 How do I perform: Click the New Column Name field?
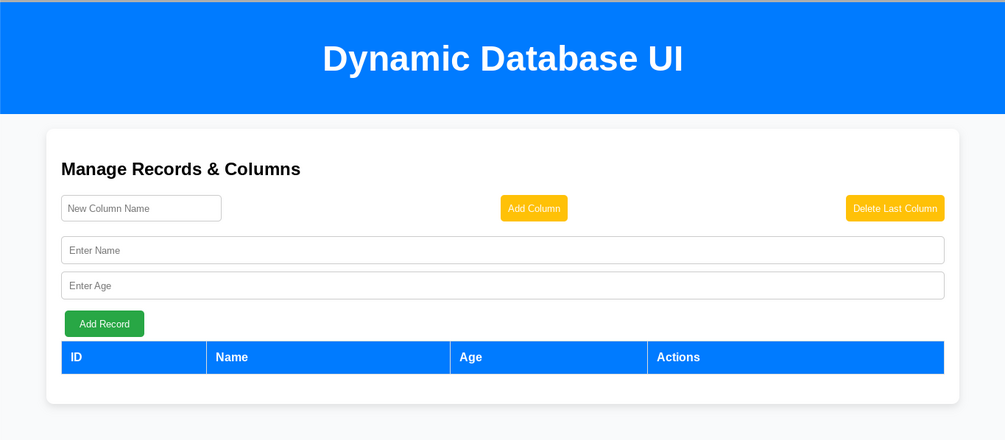click(141, 208)
